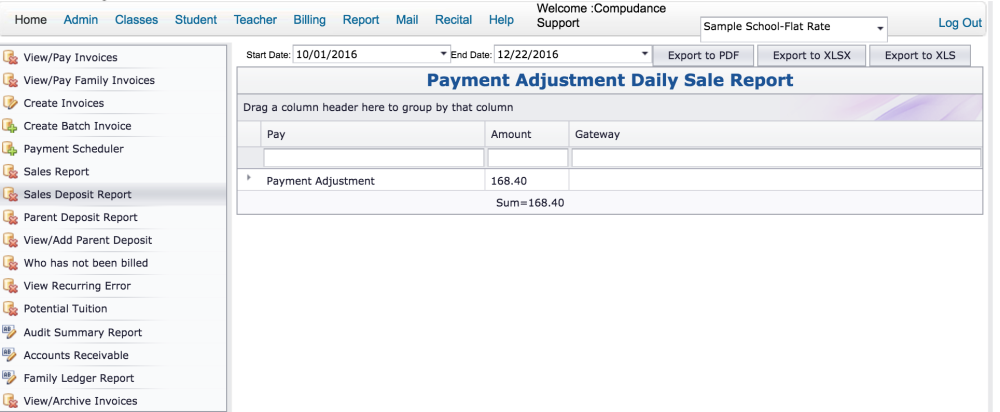The width and height of the screenshot is (1000, 412).
Task: Click the Export to XLSX button
Action: [x=811, y=55]
